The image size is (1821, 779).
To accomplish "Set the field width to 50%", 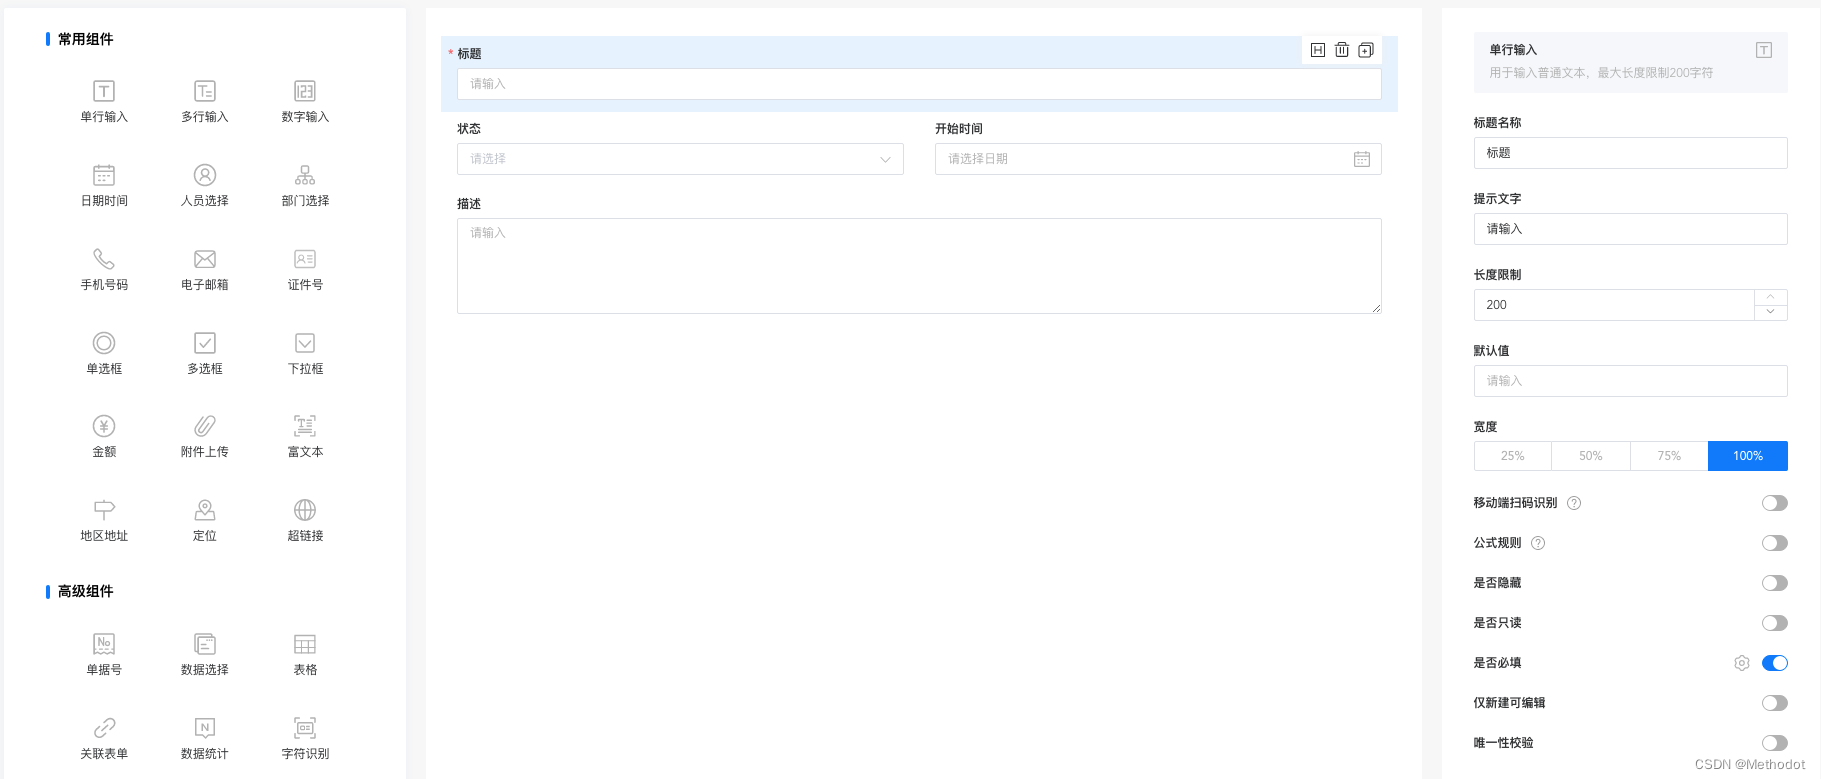I will [1591, 456].
